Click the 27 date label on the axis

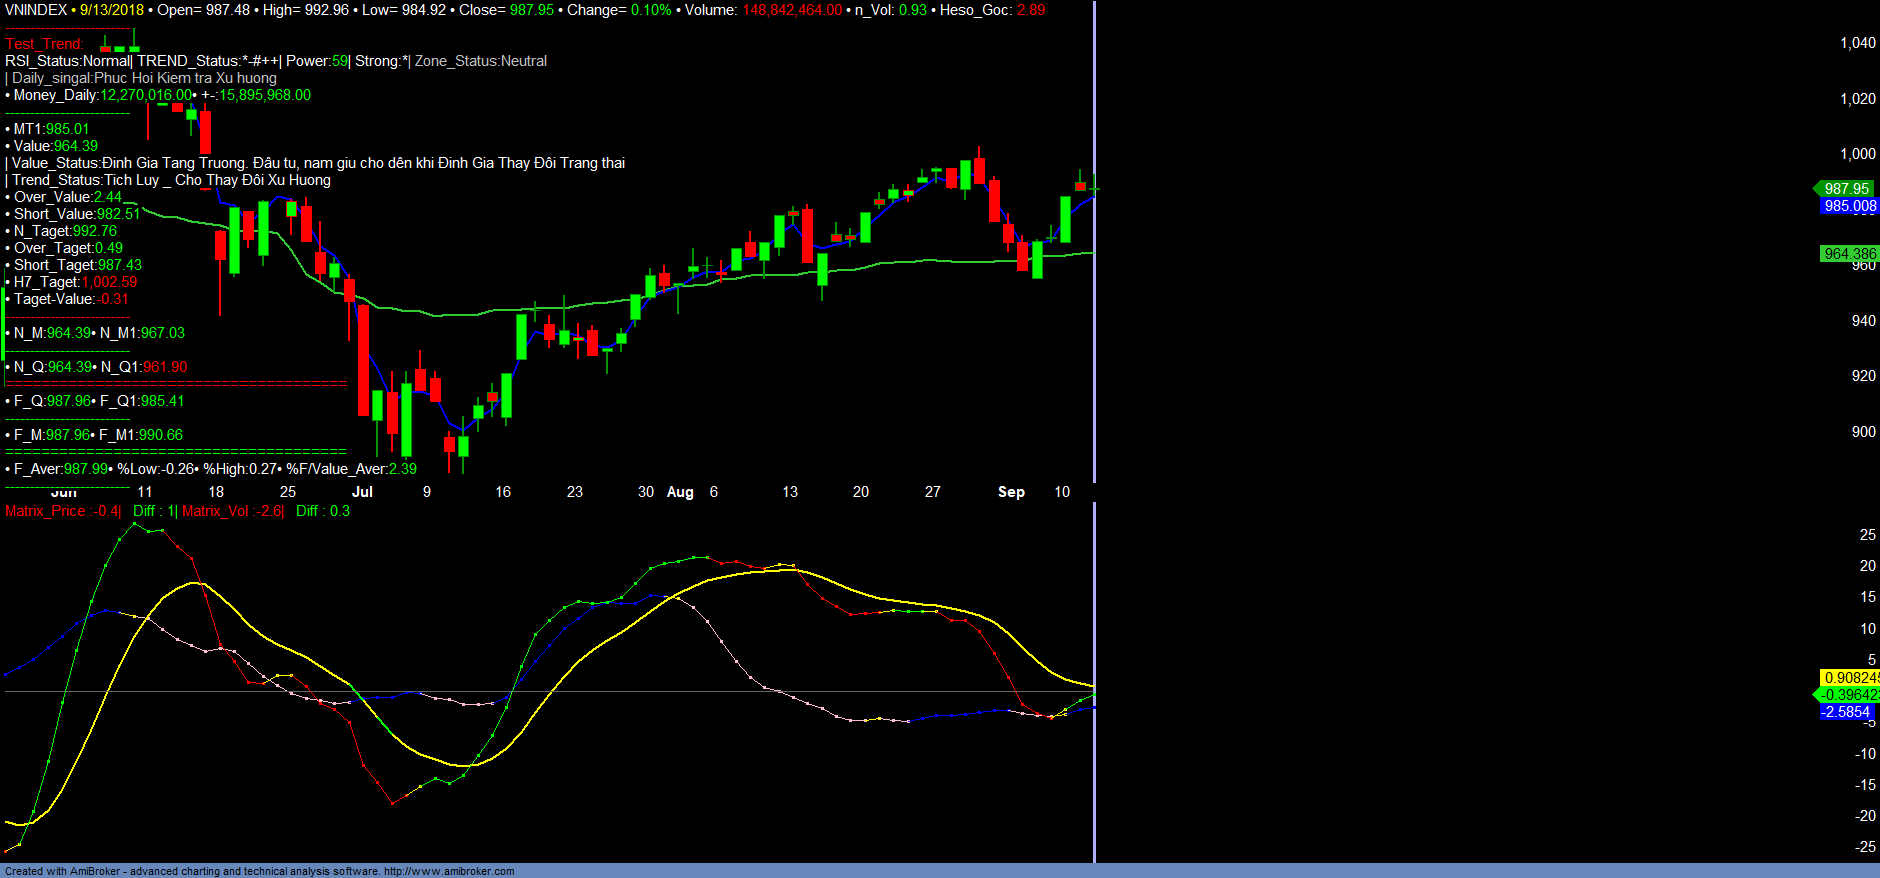[x=932, y=492]
